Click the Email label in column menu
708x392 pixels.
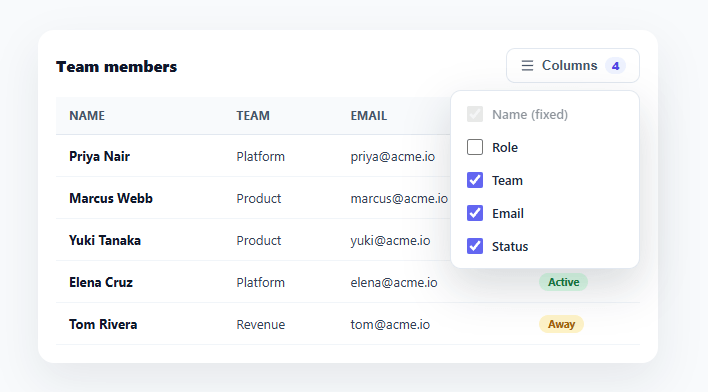[x=508, y=214]
